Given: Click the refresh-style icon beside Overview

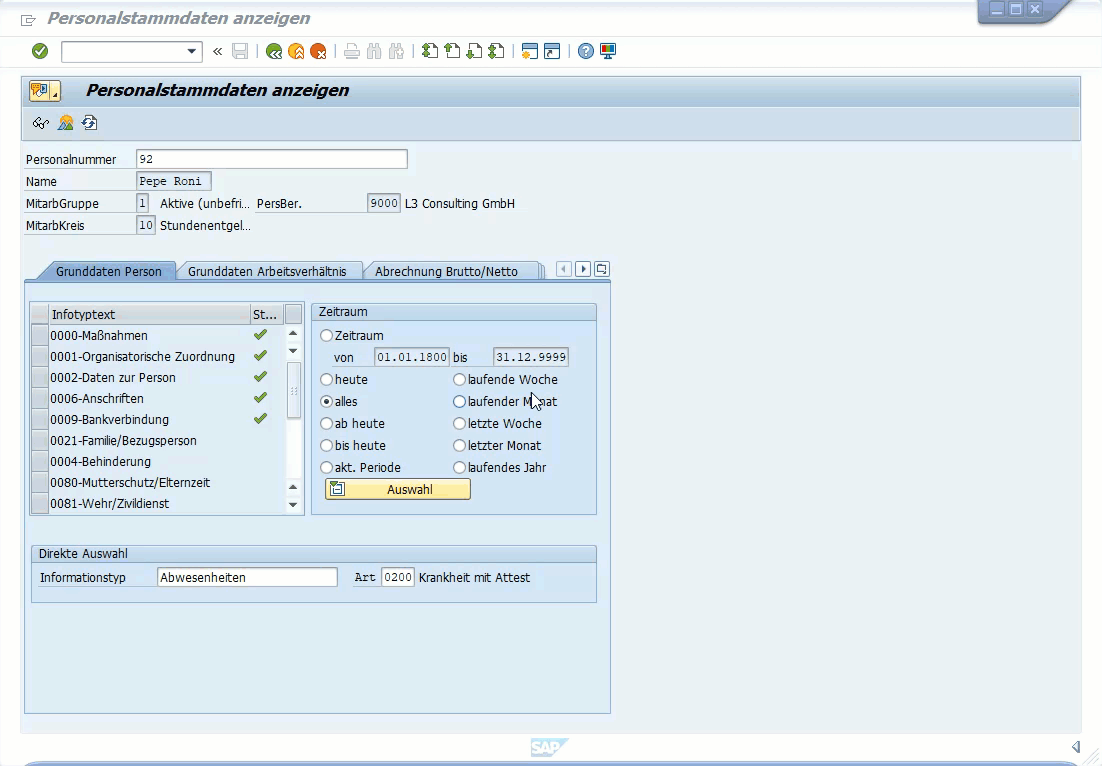Looking at the screenshot, I should coord(89,124).
